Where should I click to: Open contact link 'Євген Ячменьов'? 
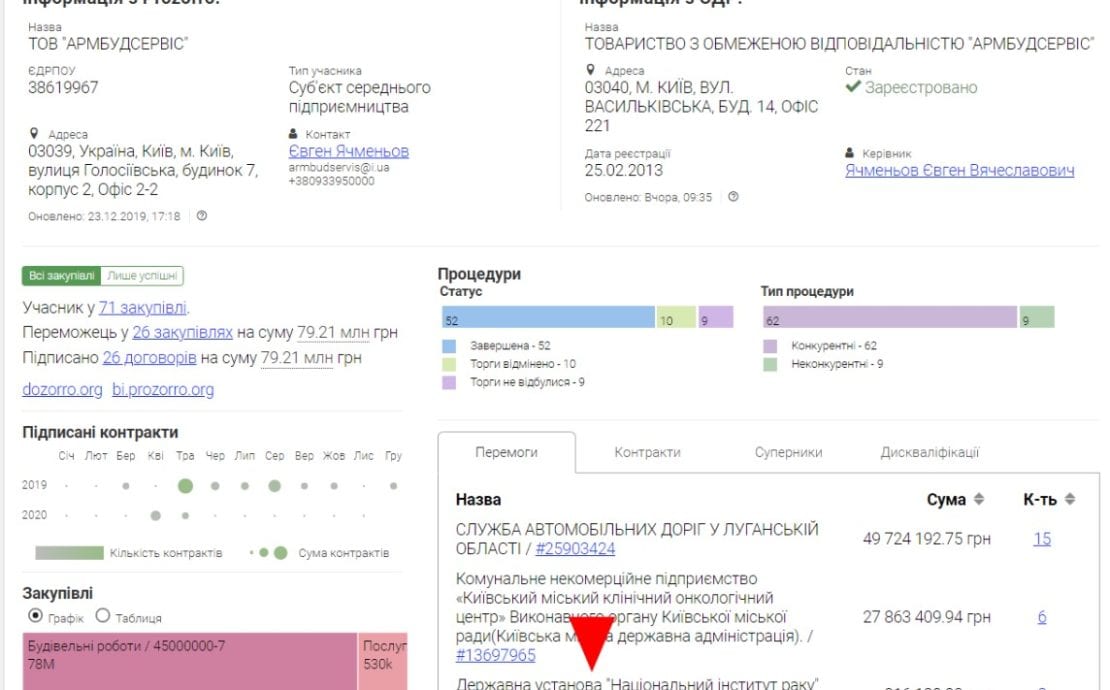coord(348,151)
